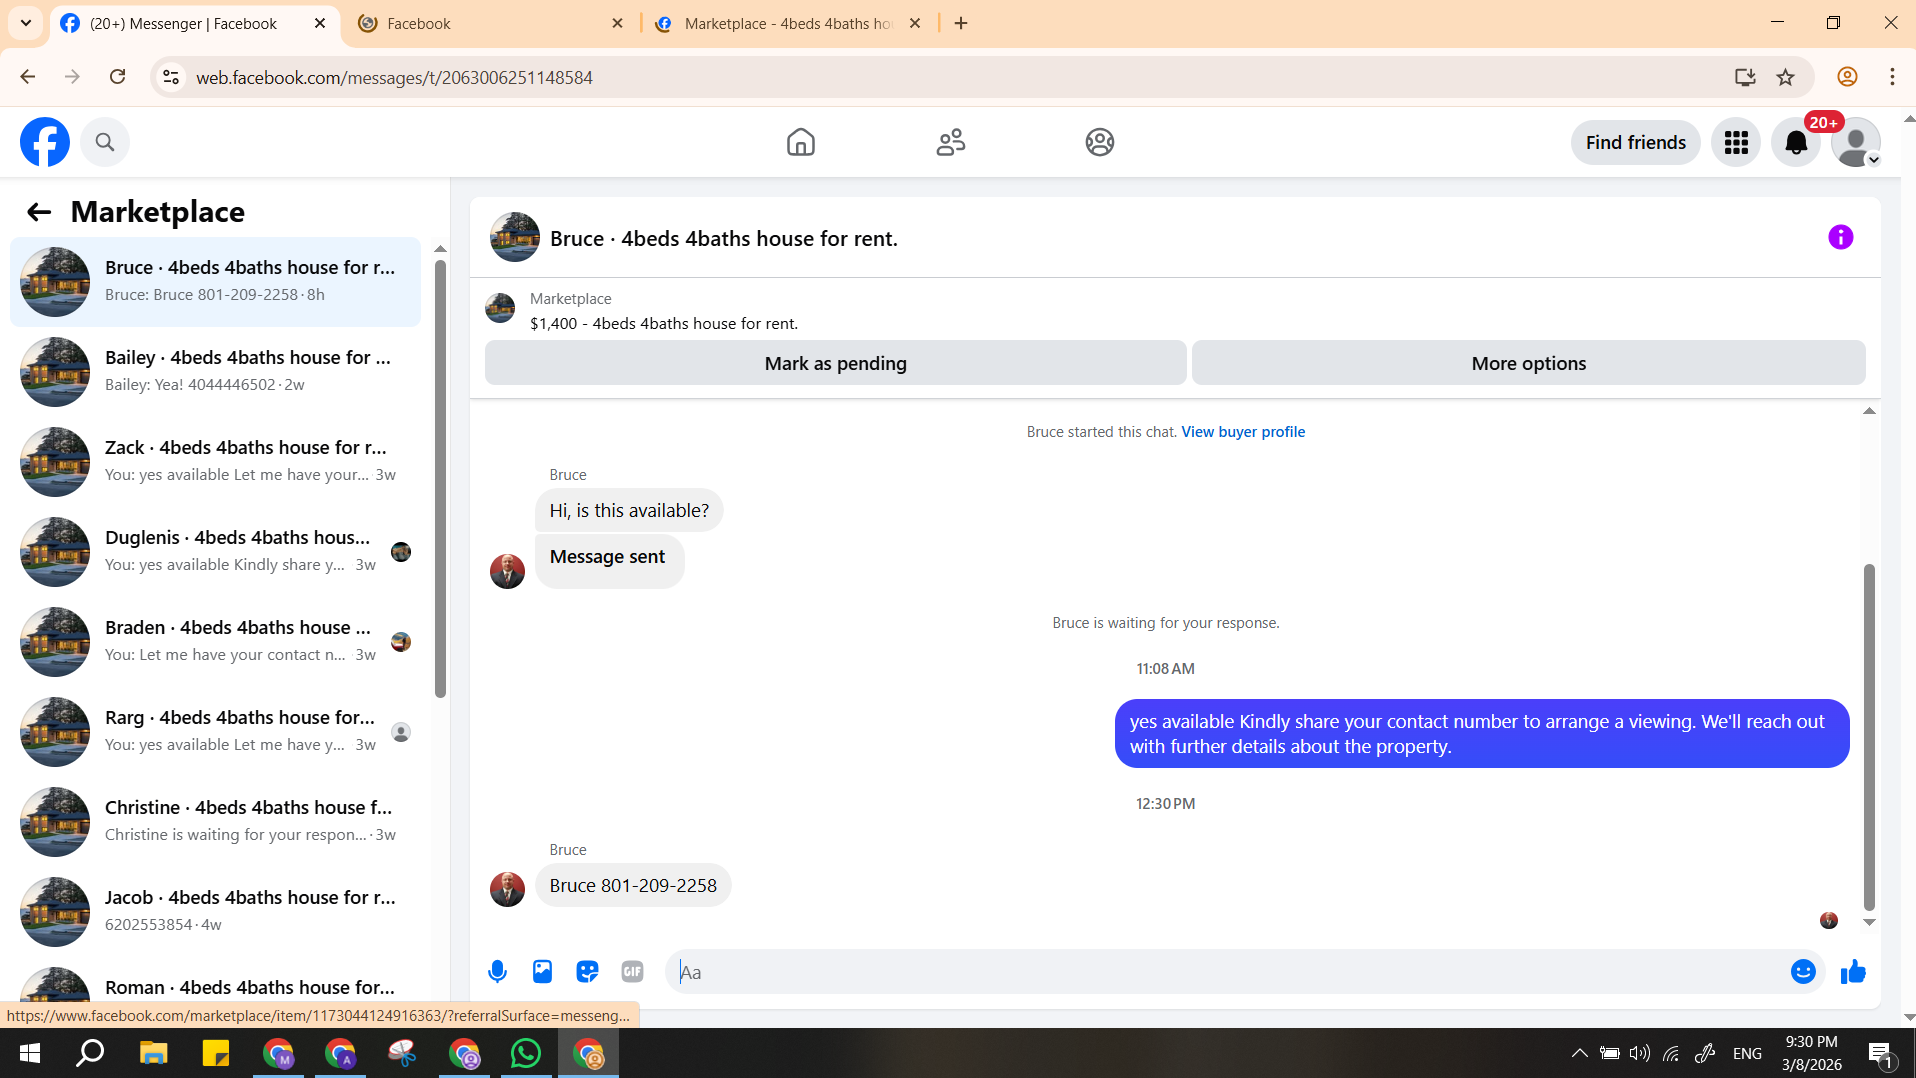
Task: Open the Facebook logo home link
Action: (x=45, y=142)
